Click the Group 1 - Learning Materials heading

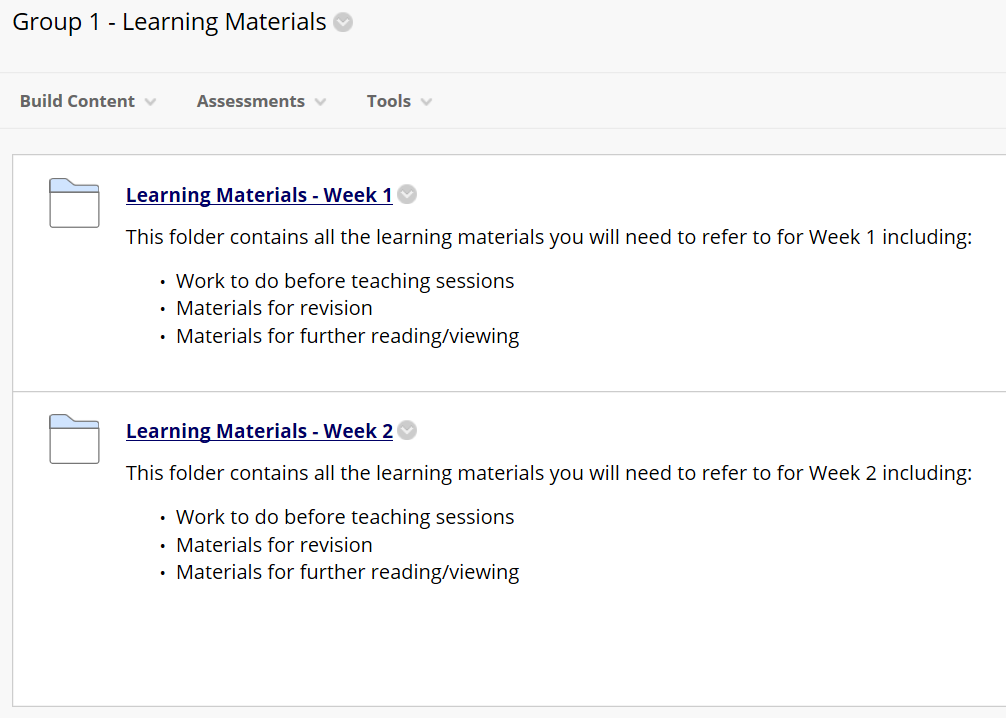[x=169, y=22]
